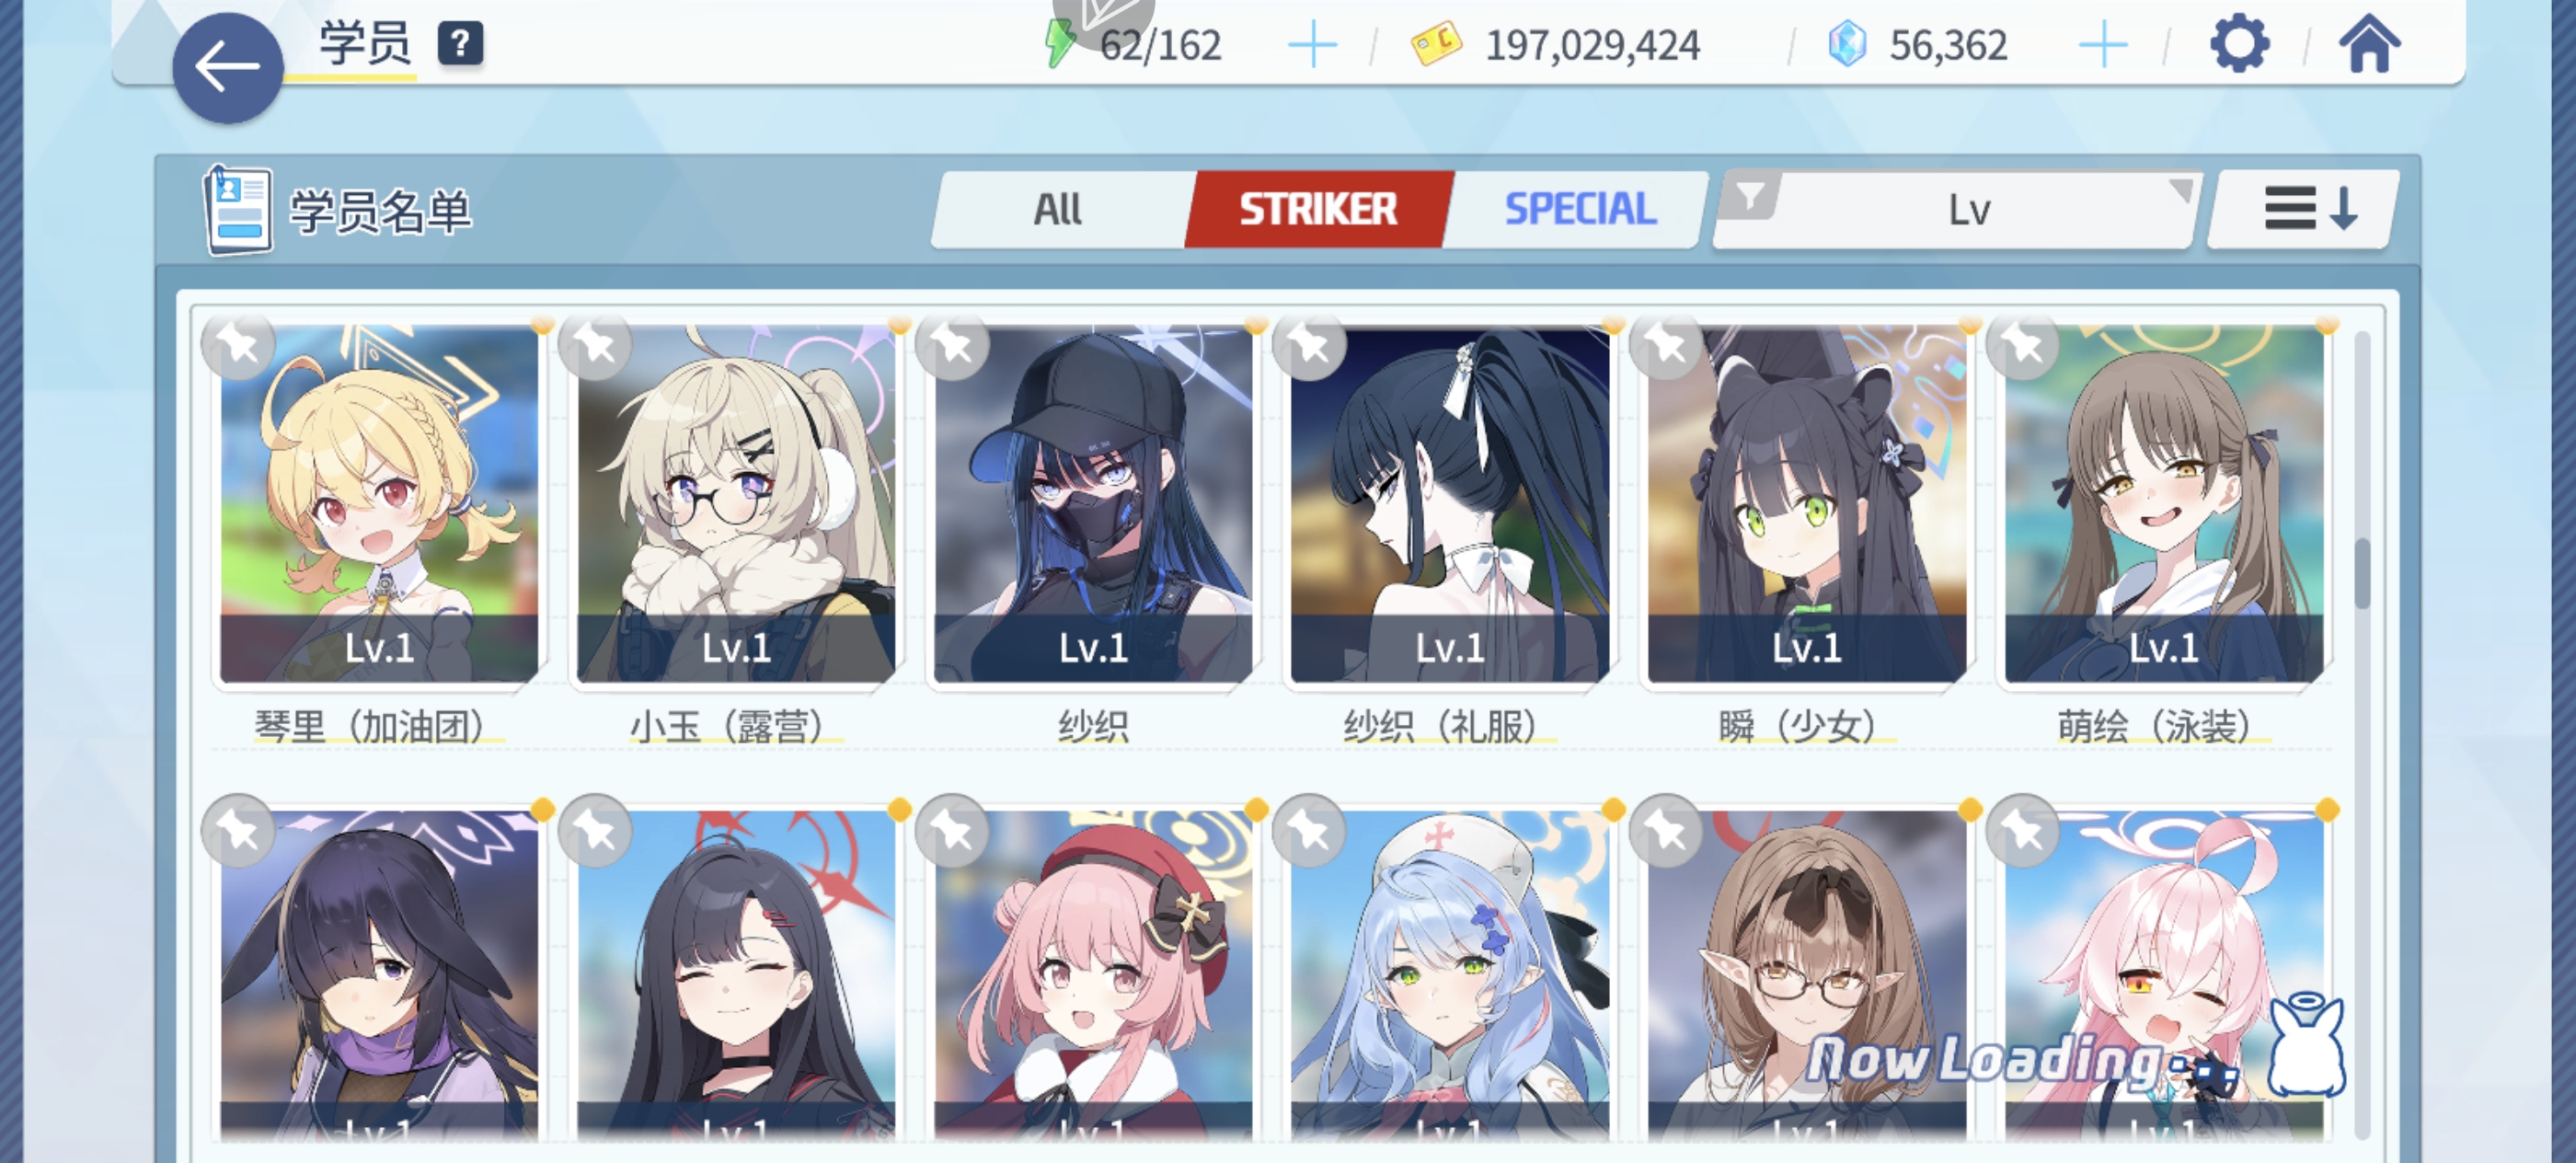The height and width of the screenshot is (1163, 2576).
Task: Switch to the SPECIAL tab
Action: (x=1579, y=209)
